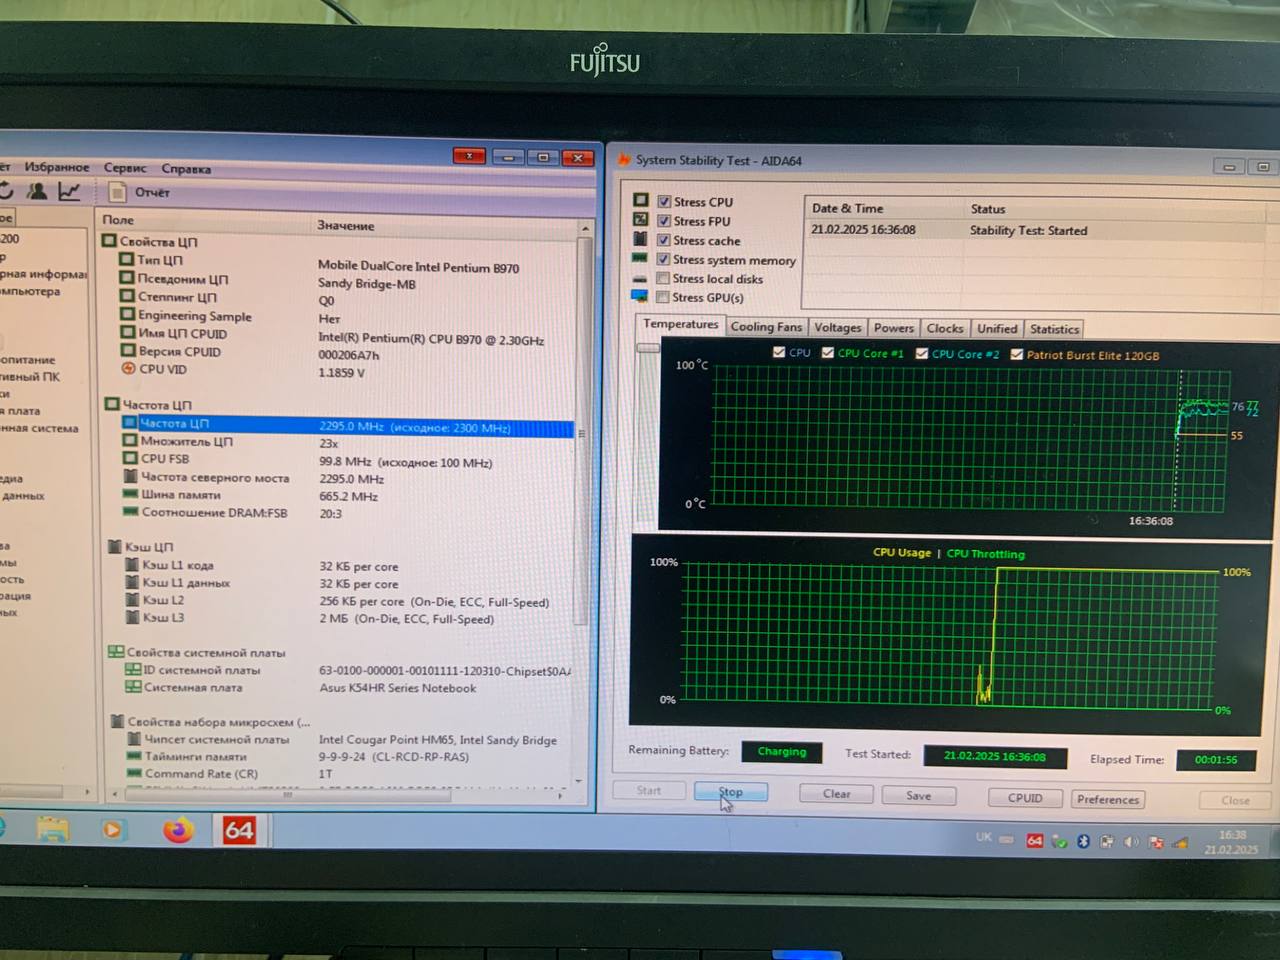Click the Свойства системной платы group icon
The image size is (1280, 960).
point(116,652)
